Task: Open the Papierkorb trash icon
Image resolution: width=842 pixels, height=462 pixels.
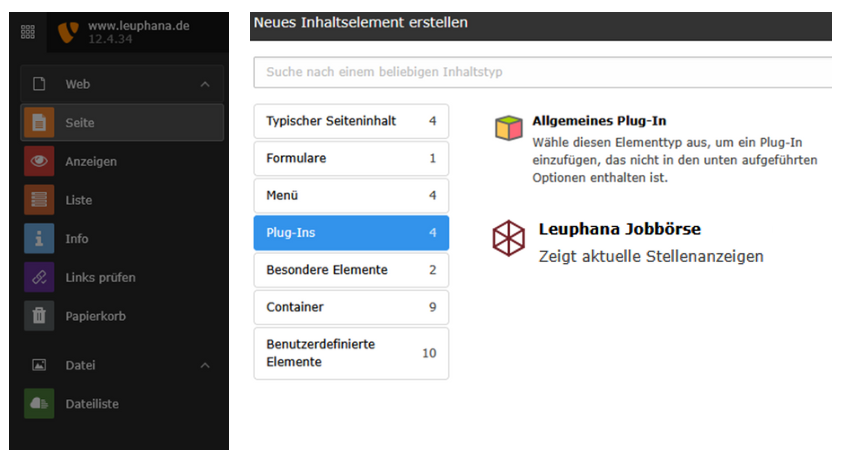Action: click(39, 316)
